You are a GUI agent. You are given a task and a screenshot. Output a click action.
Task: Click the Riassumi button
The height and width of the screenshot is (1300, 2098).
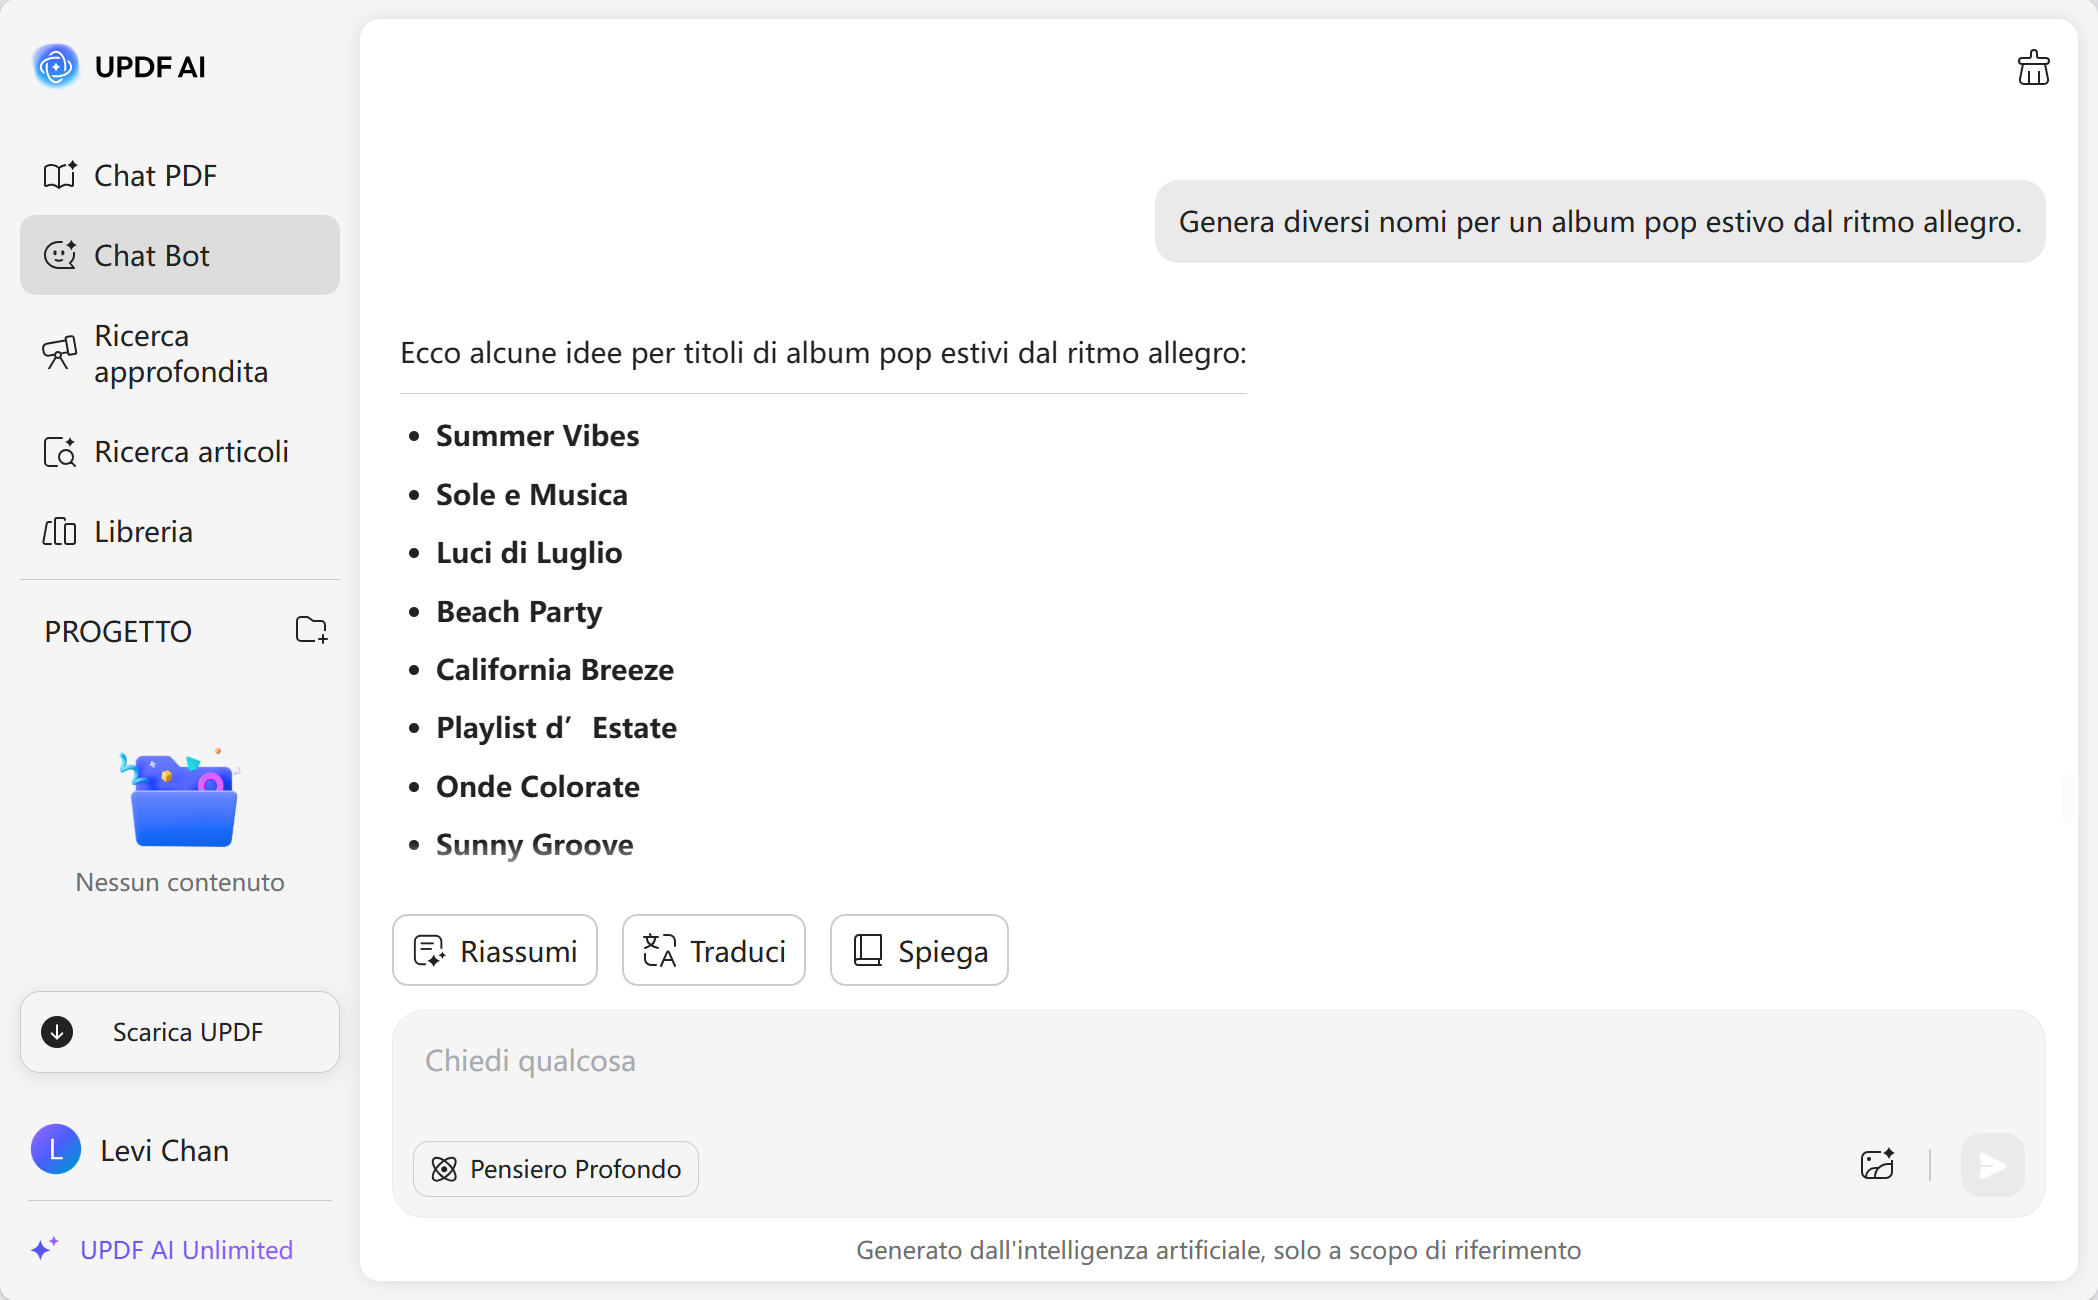[495, 951]
